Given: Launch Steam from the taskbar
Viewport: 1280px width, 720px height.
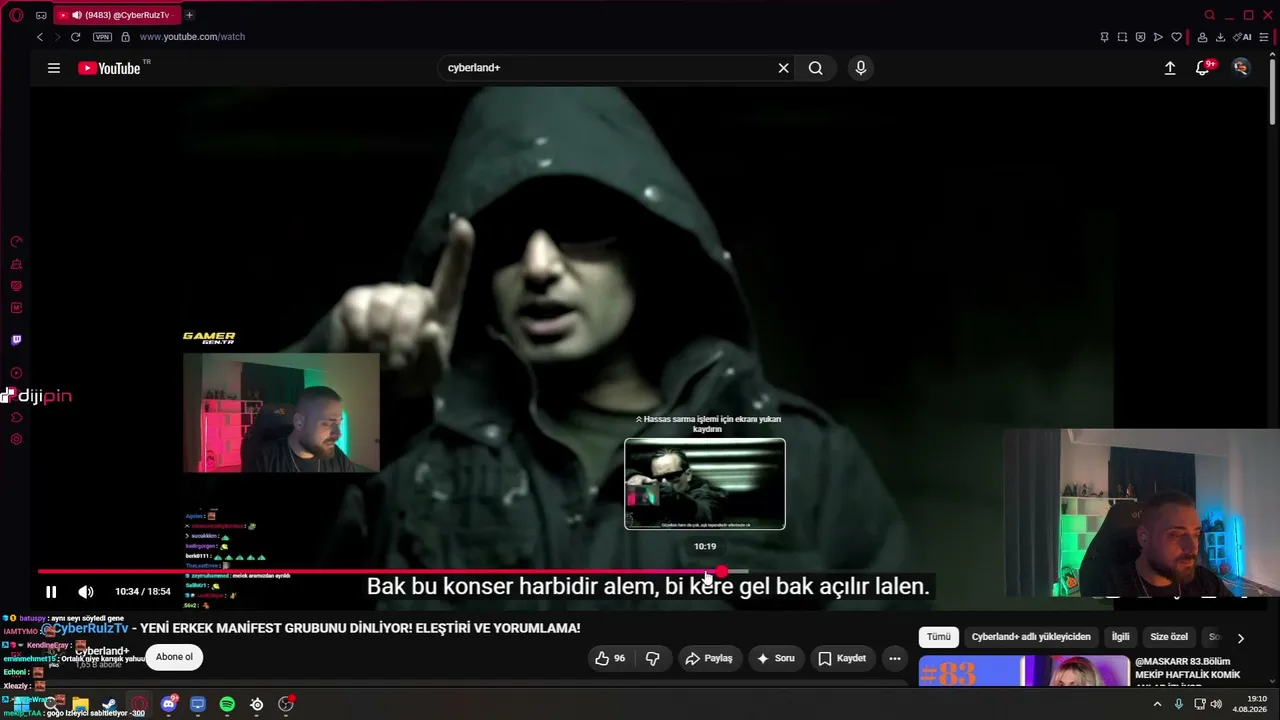Looking at the screenshot, I should click(109, 705).
